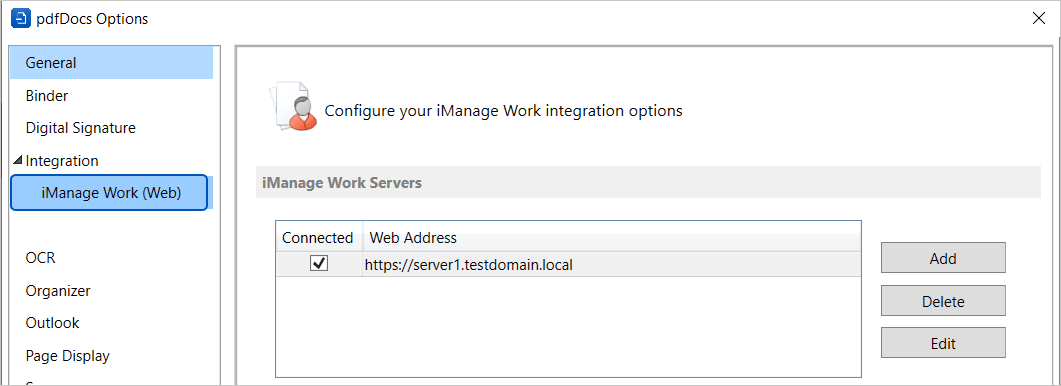Click the Connected column header
The image size is (1061, 386).
coord(318,238)
